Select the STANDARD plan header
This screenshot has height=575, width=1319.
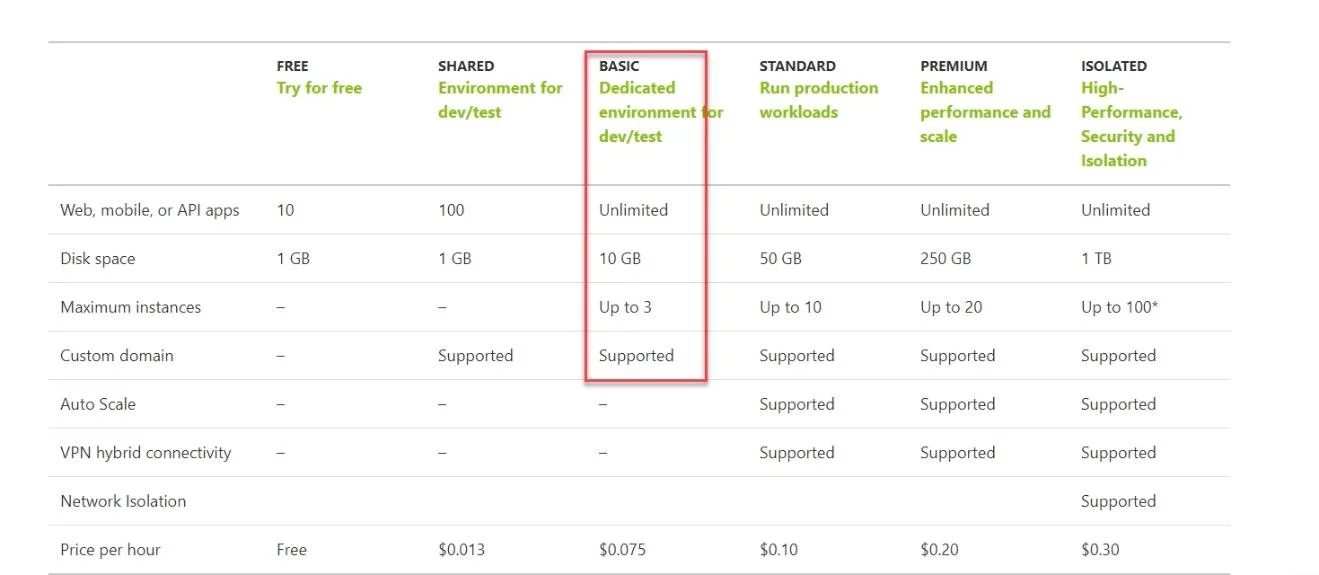pos(797,66)
